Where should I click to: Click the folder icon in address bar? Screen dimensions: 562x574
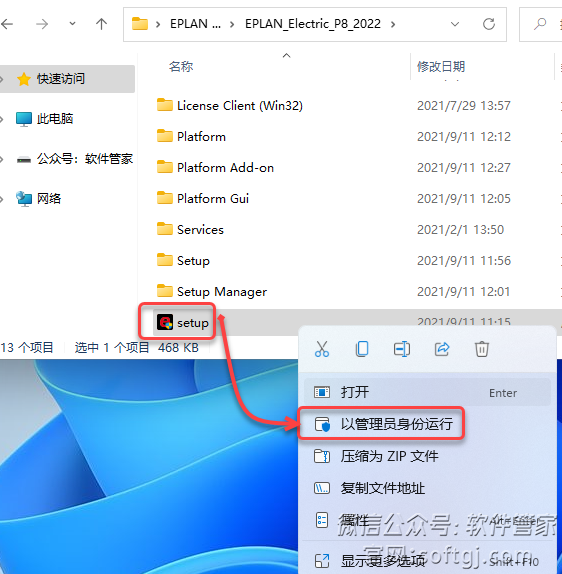click(x=140, y=24)
